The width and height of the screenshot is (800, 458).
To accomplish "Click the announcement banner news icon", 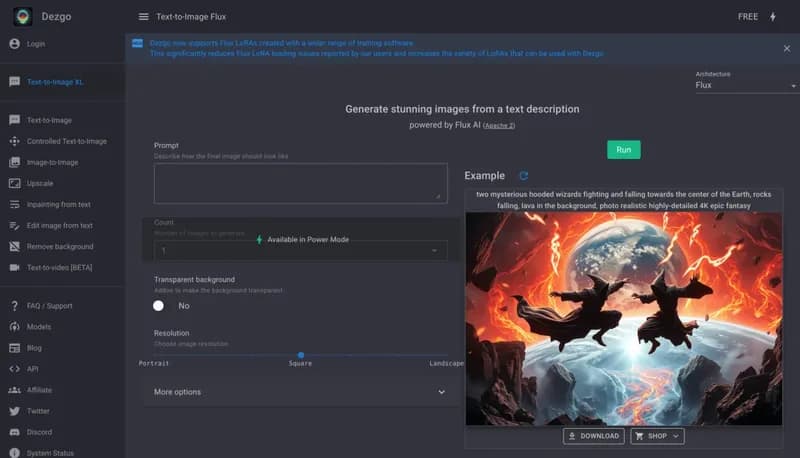I will point(137,43).
